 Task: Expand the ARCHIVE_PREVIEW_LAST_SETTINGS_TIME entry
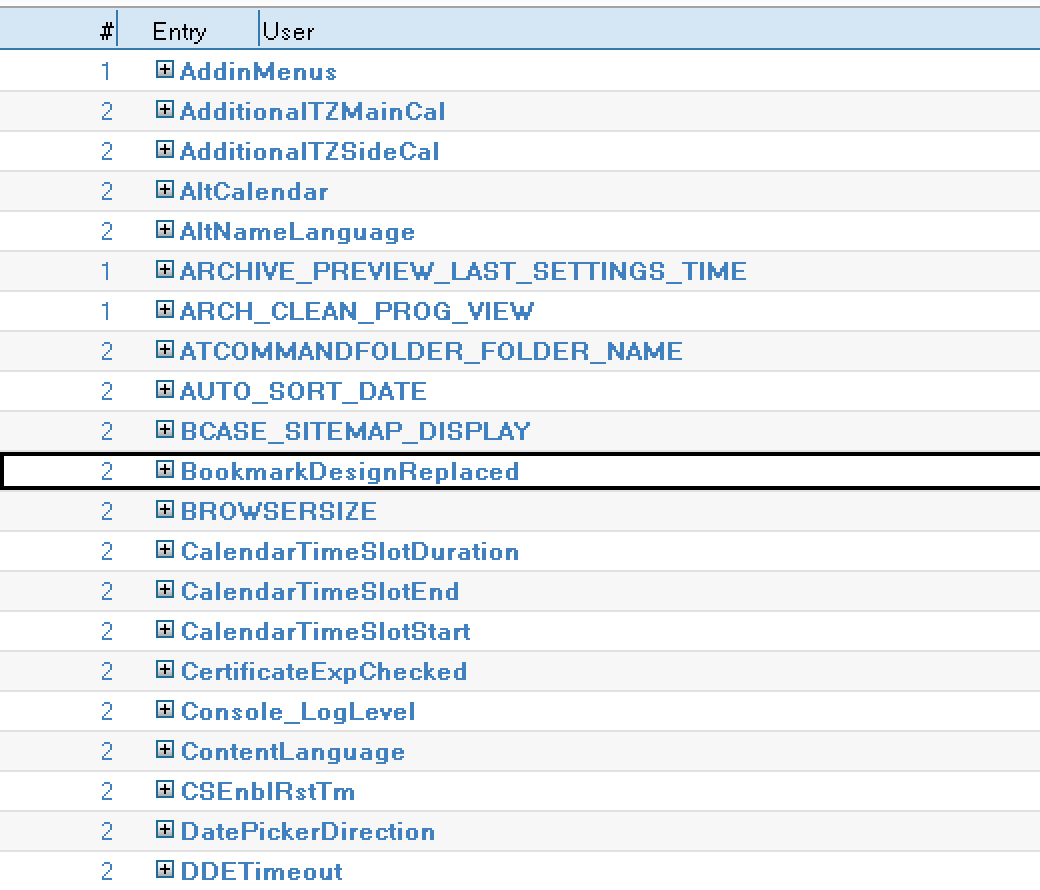click(164, 271)
